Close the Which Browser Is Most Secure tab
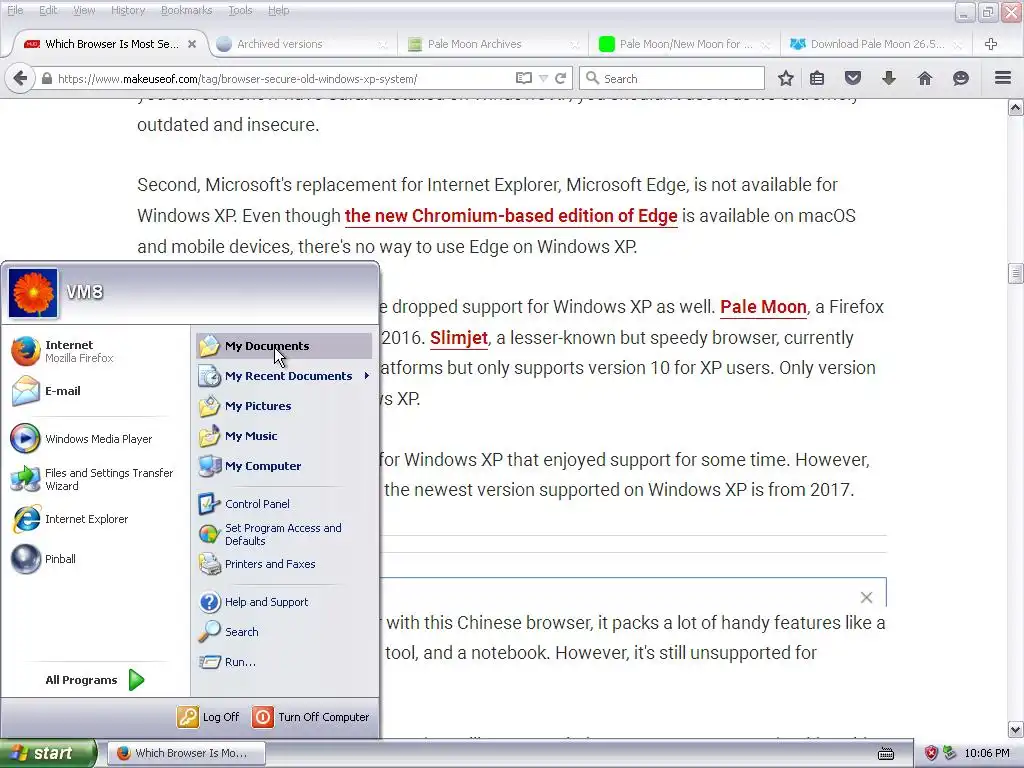 [x=191, y=44]
